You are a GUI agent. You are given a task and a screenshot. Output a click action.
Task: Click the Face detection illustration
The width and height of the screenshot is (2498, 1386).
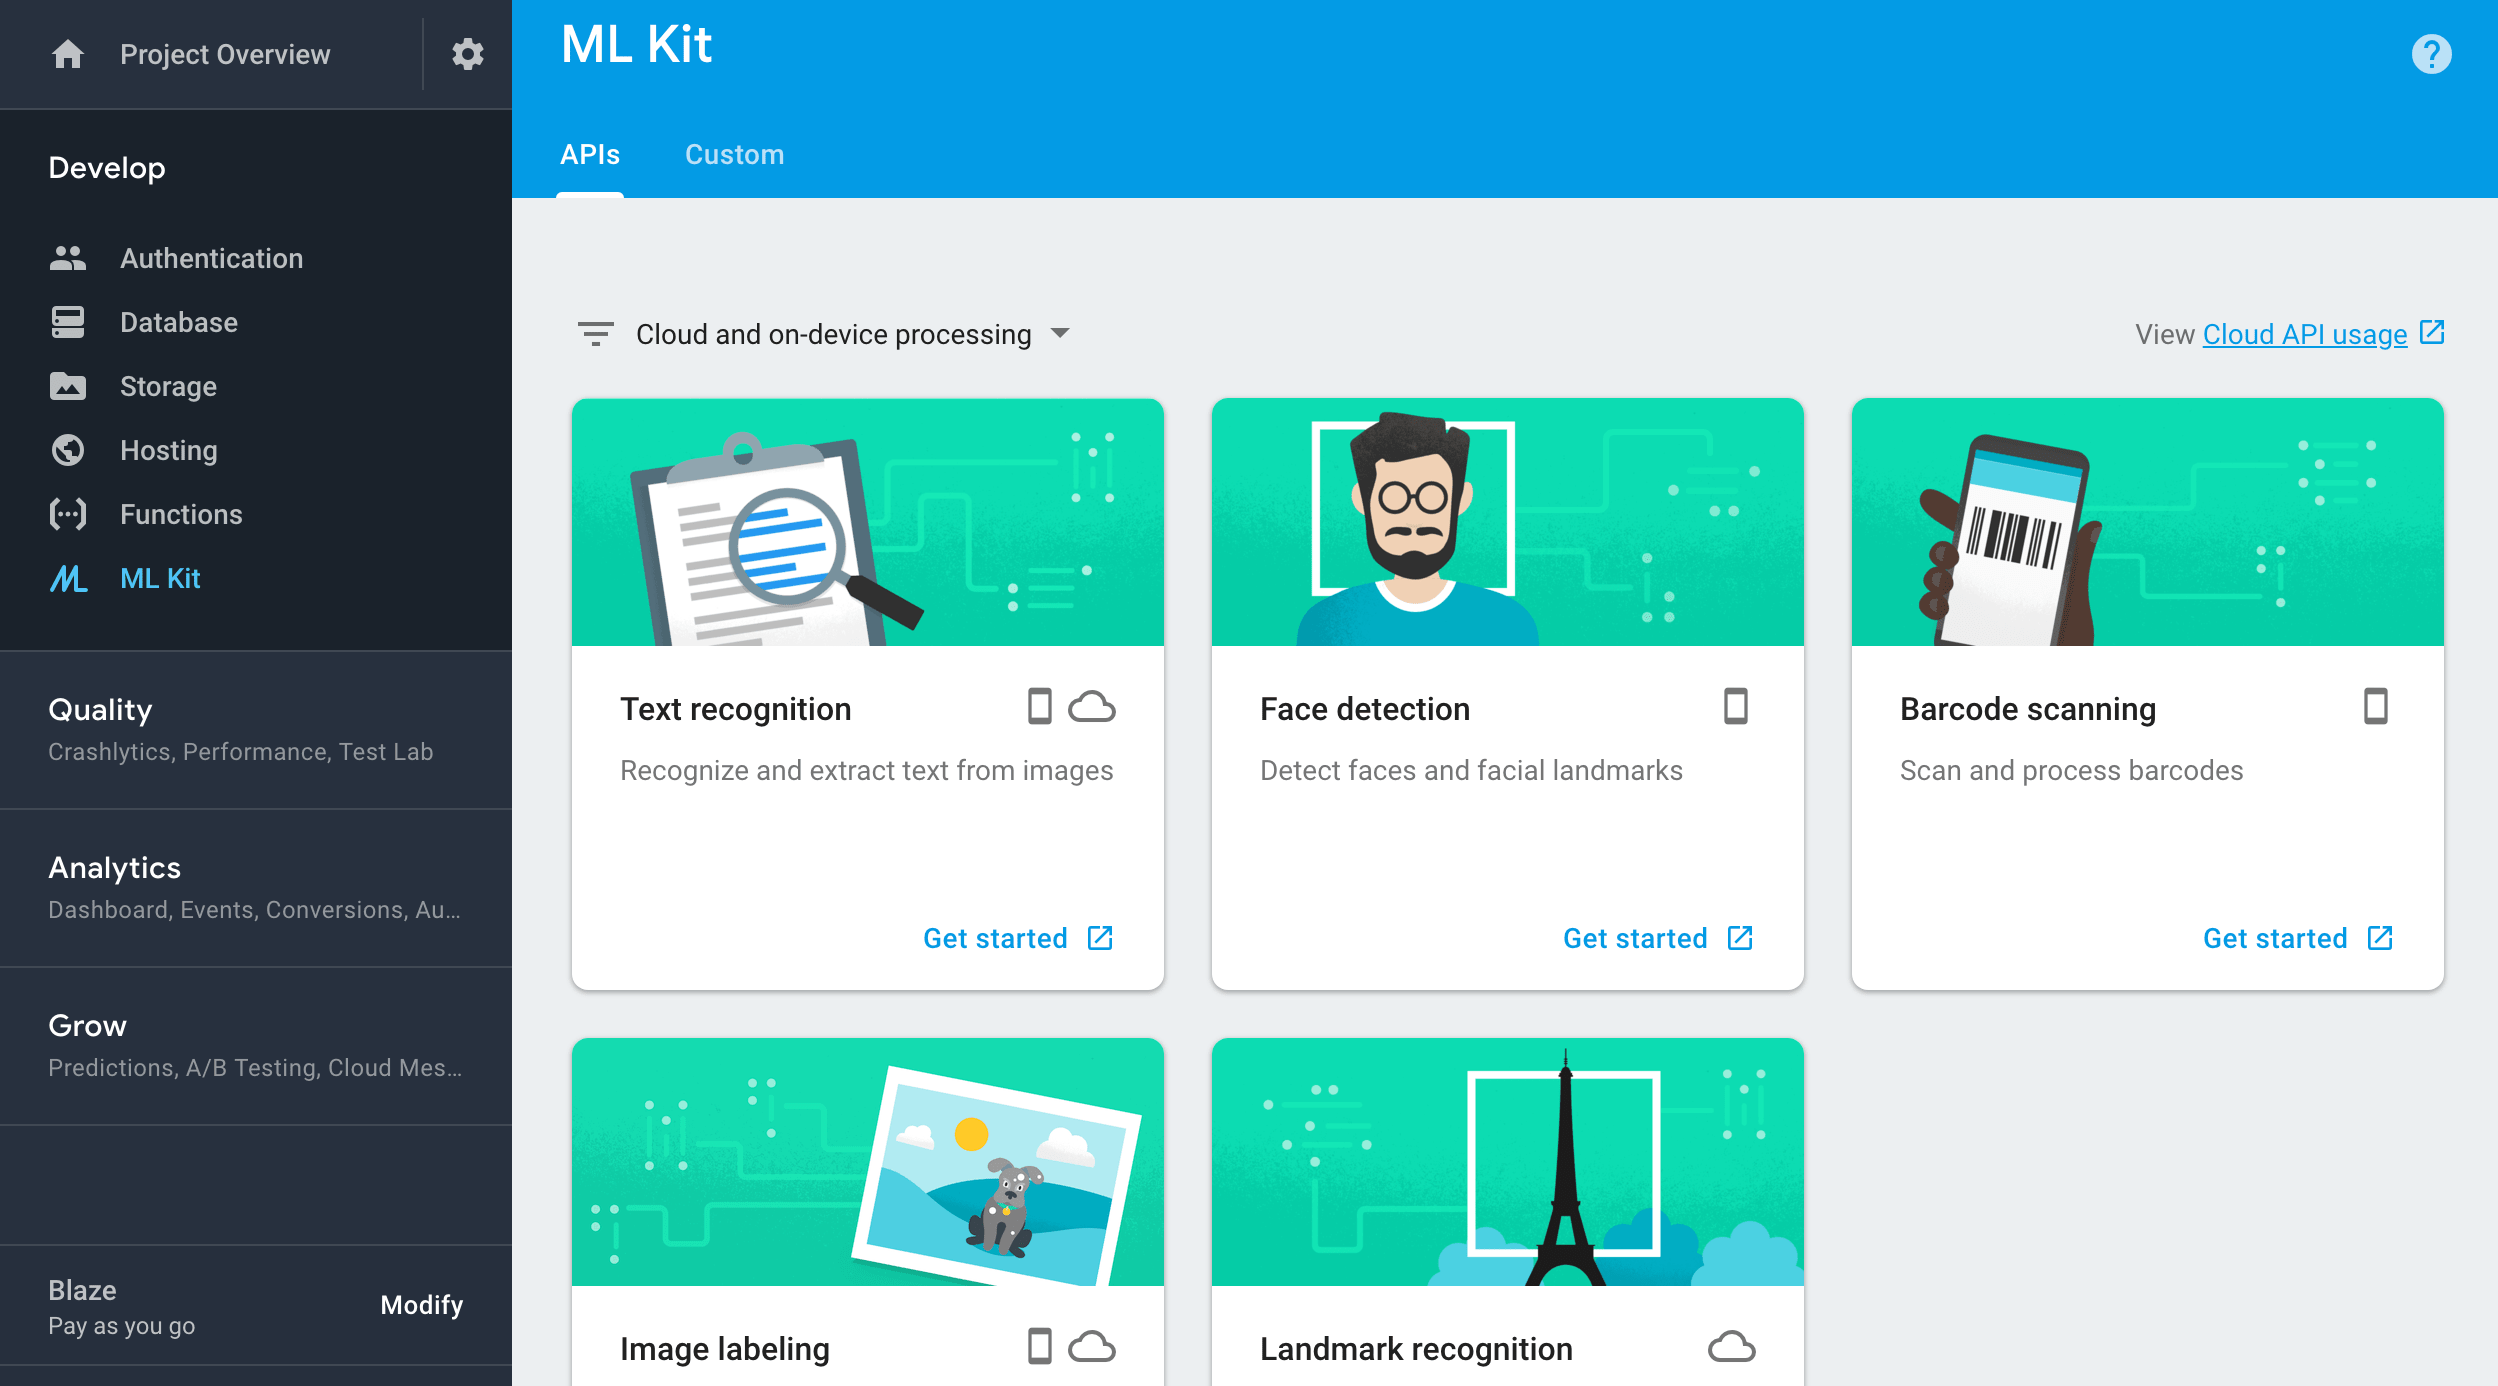[1508, 522]
